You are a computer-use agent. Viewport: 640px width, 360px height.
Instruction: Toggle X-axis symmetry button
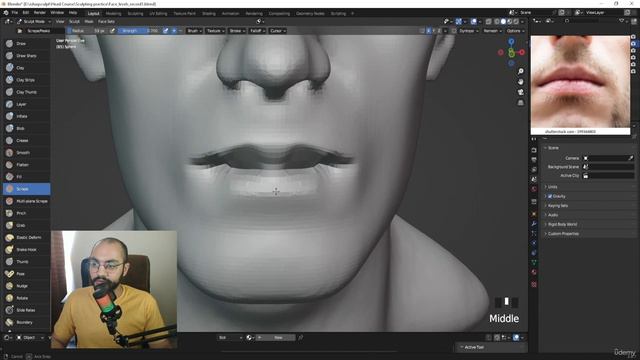click(x=428, y=31)
